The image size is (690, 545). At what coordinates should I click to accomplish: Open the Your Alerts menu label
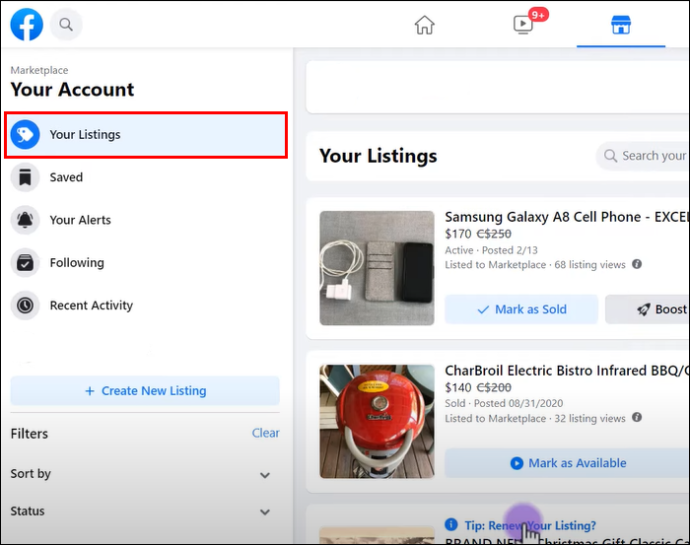coord(80,220)
